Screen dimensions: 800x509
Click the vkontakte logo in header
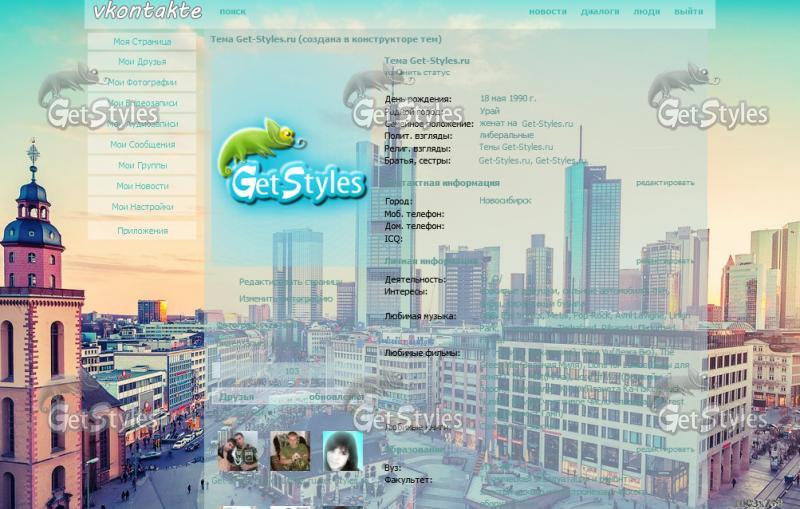(x=147, y=11)
